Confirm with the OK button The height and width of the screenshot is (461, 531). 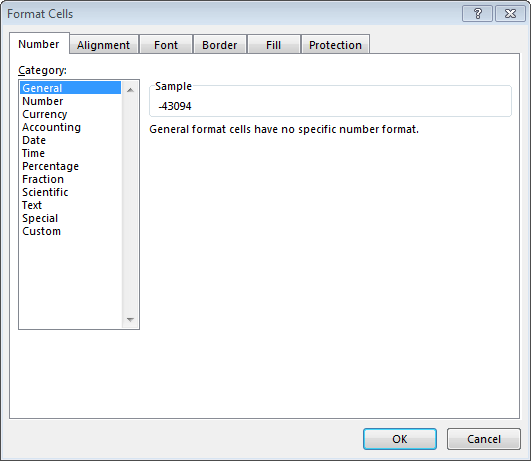(400, 439)
